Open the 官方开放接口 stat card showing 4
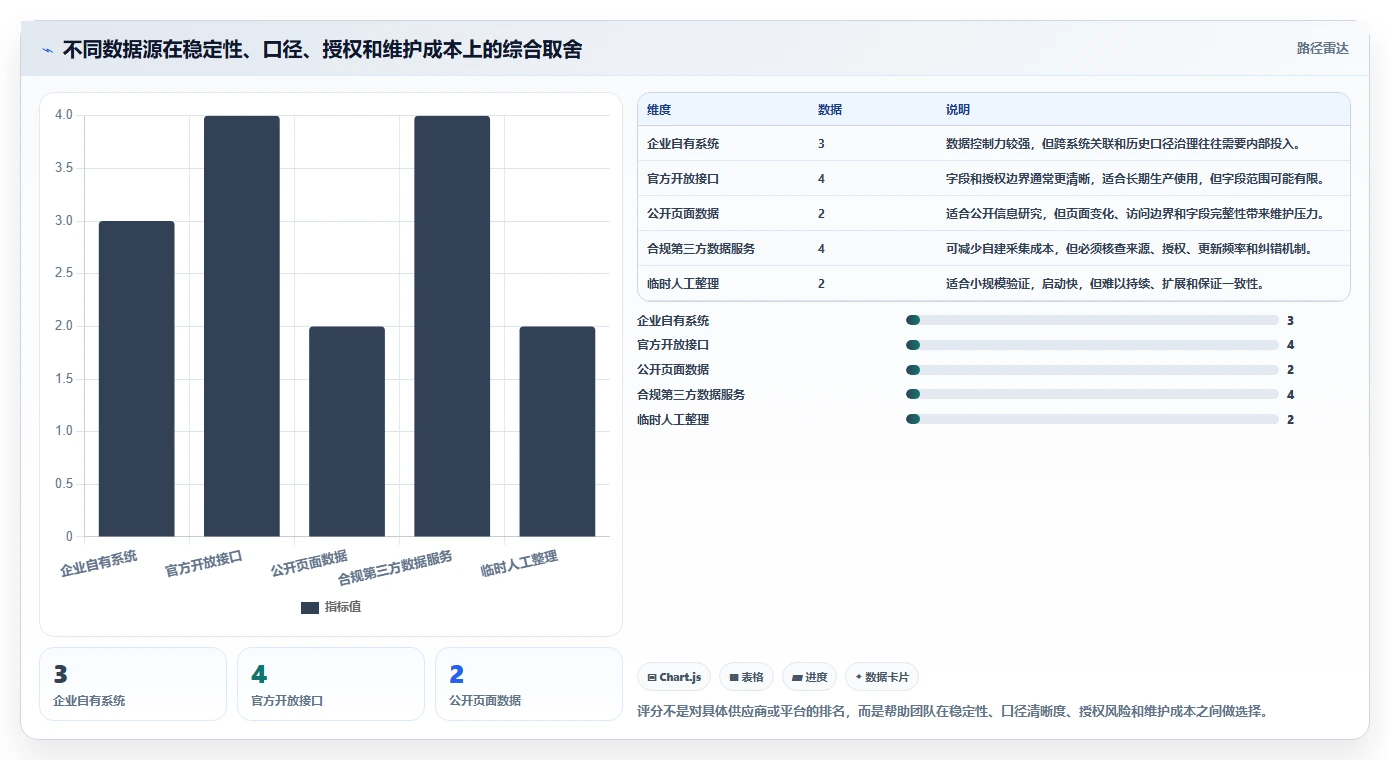The image size is (1390, 760). pyautogui.click(x=331, y=684)
